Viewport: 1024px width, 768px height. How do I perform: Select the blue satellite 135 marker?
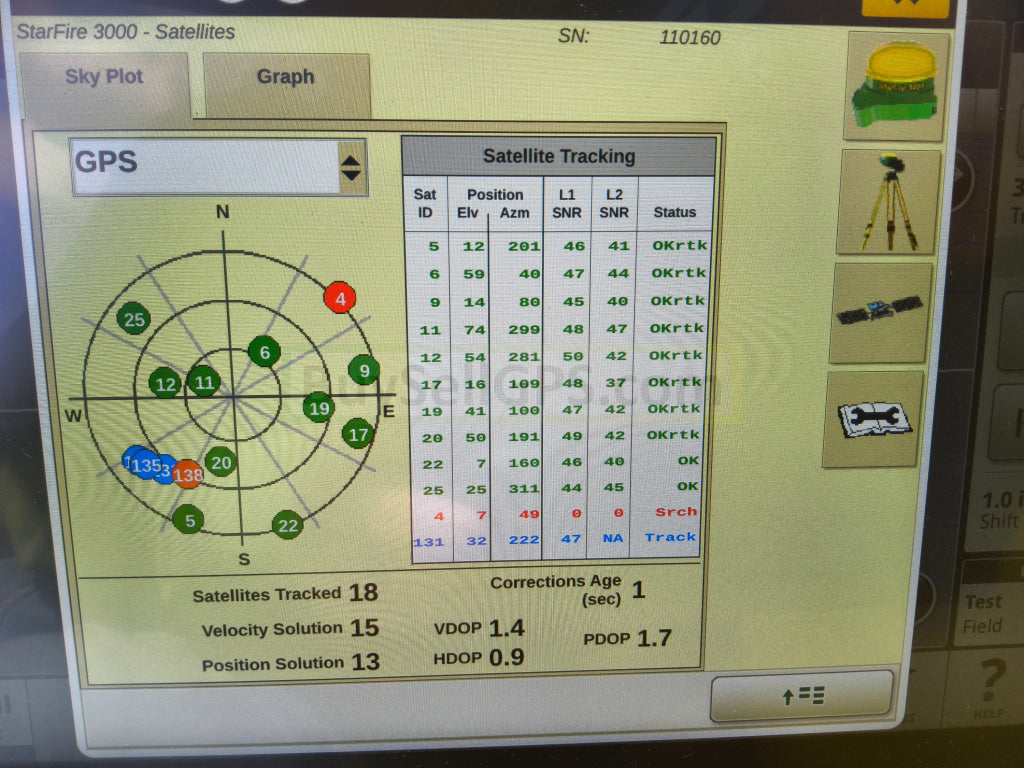pos(146,465)
